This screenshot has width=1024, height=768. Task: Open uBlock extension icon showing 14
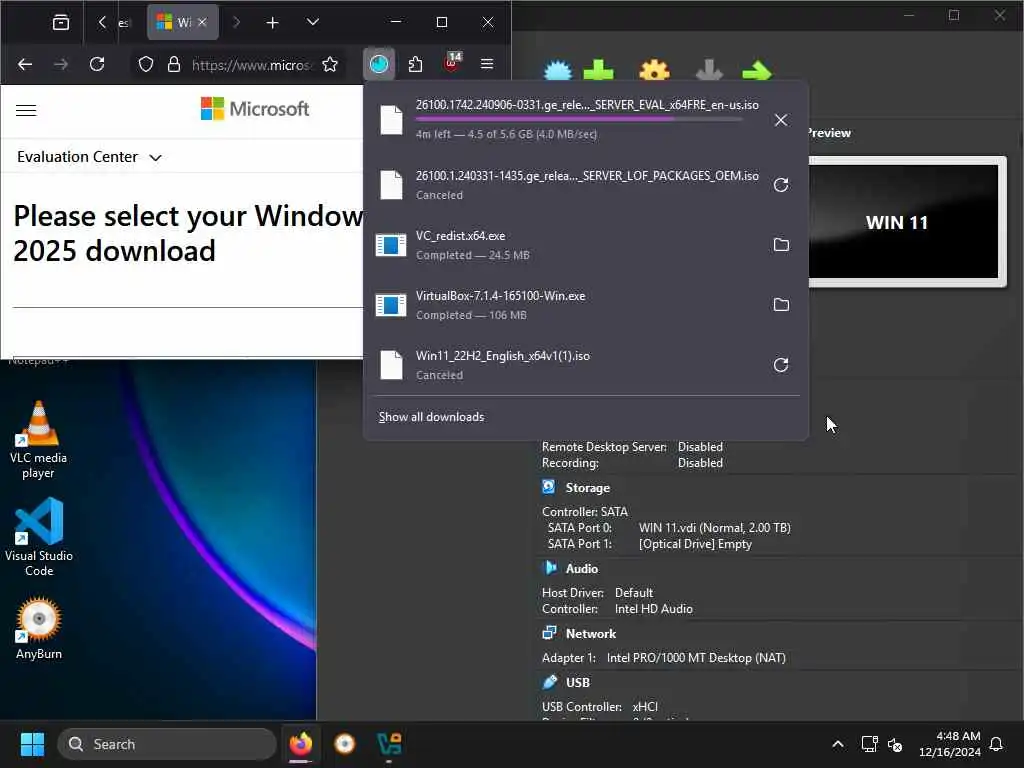tap(452, 63)
